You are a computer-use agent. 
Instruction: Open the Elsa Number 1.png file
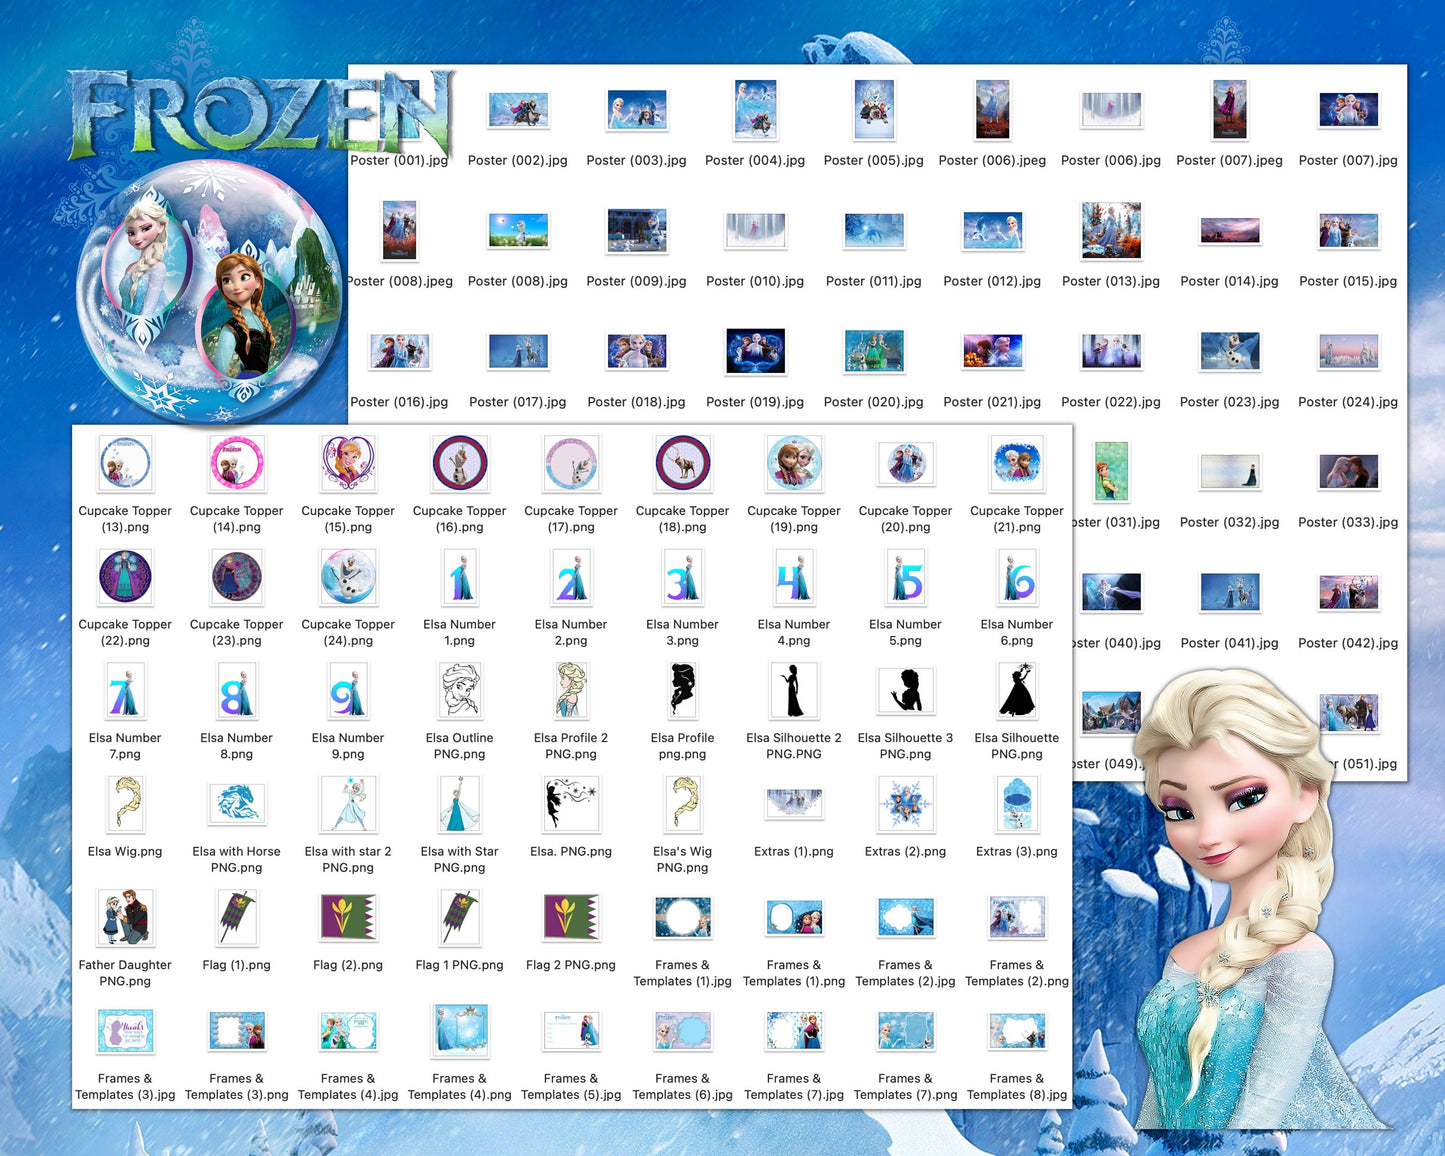tap(460, 578)
